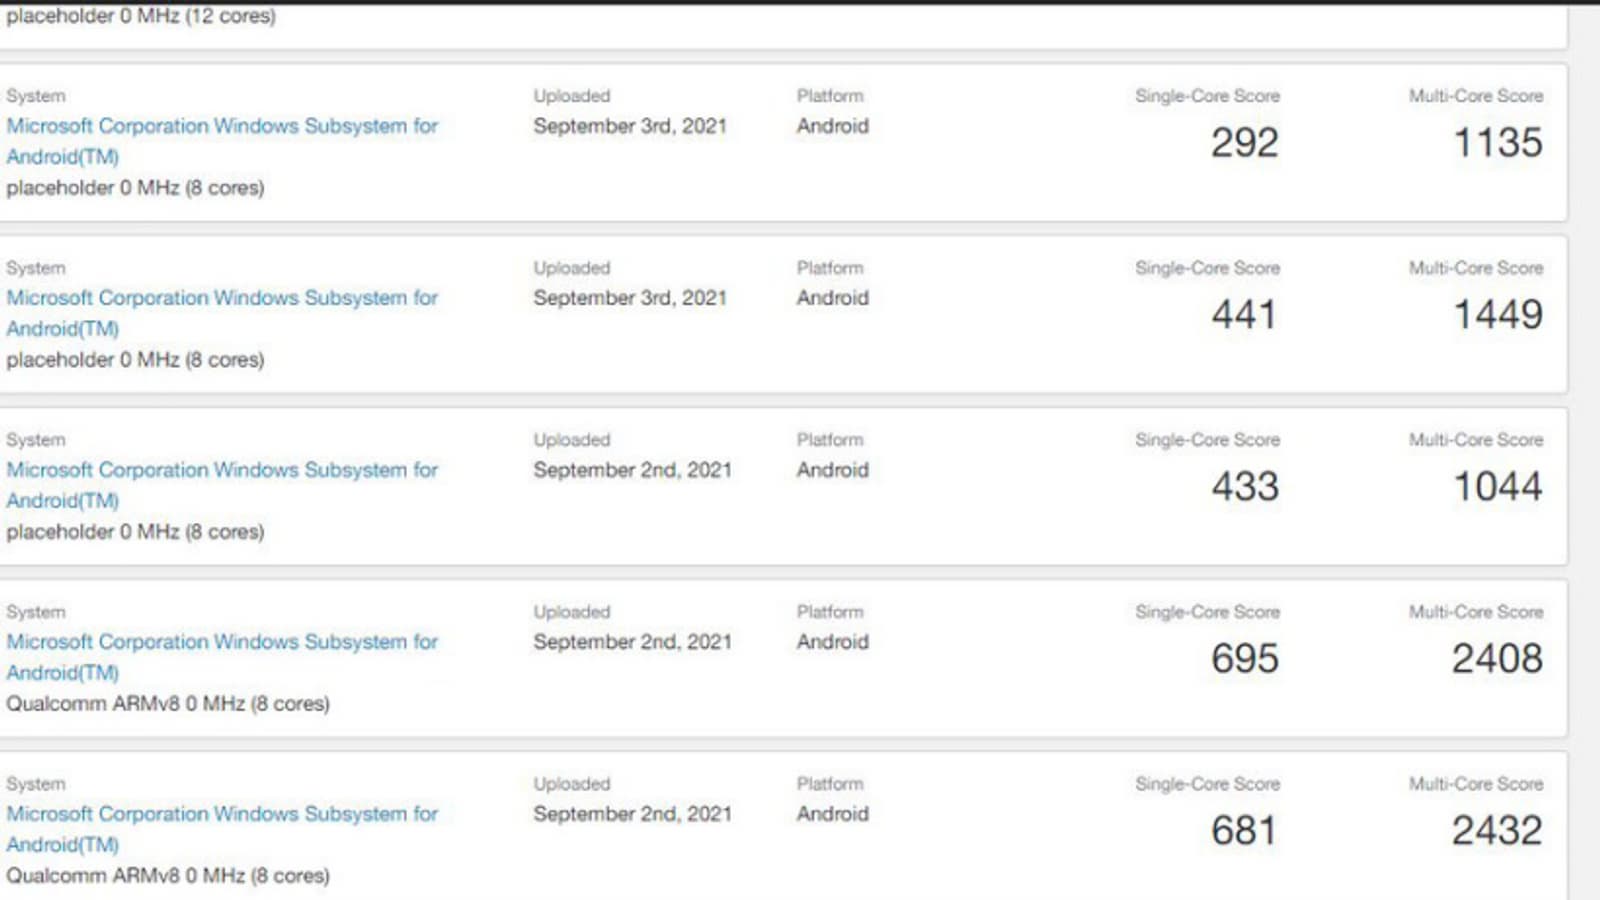
Task: Click Android platform in 1449 result row
Action: (832, 299)
